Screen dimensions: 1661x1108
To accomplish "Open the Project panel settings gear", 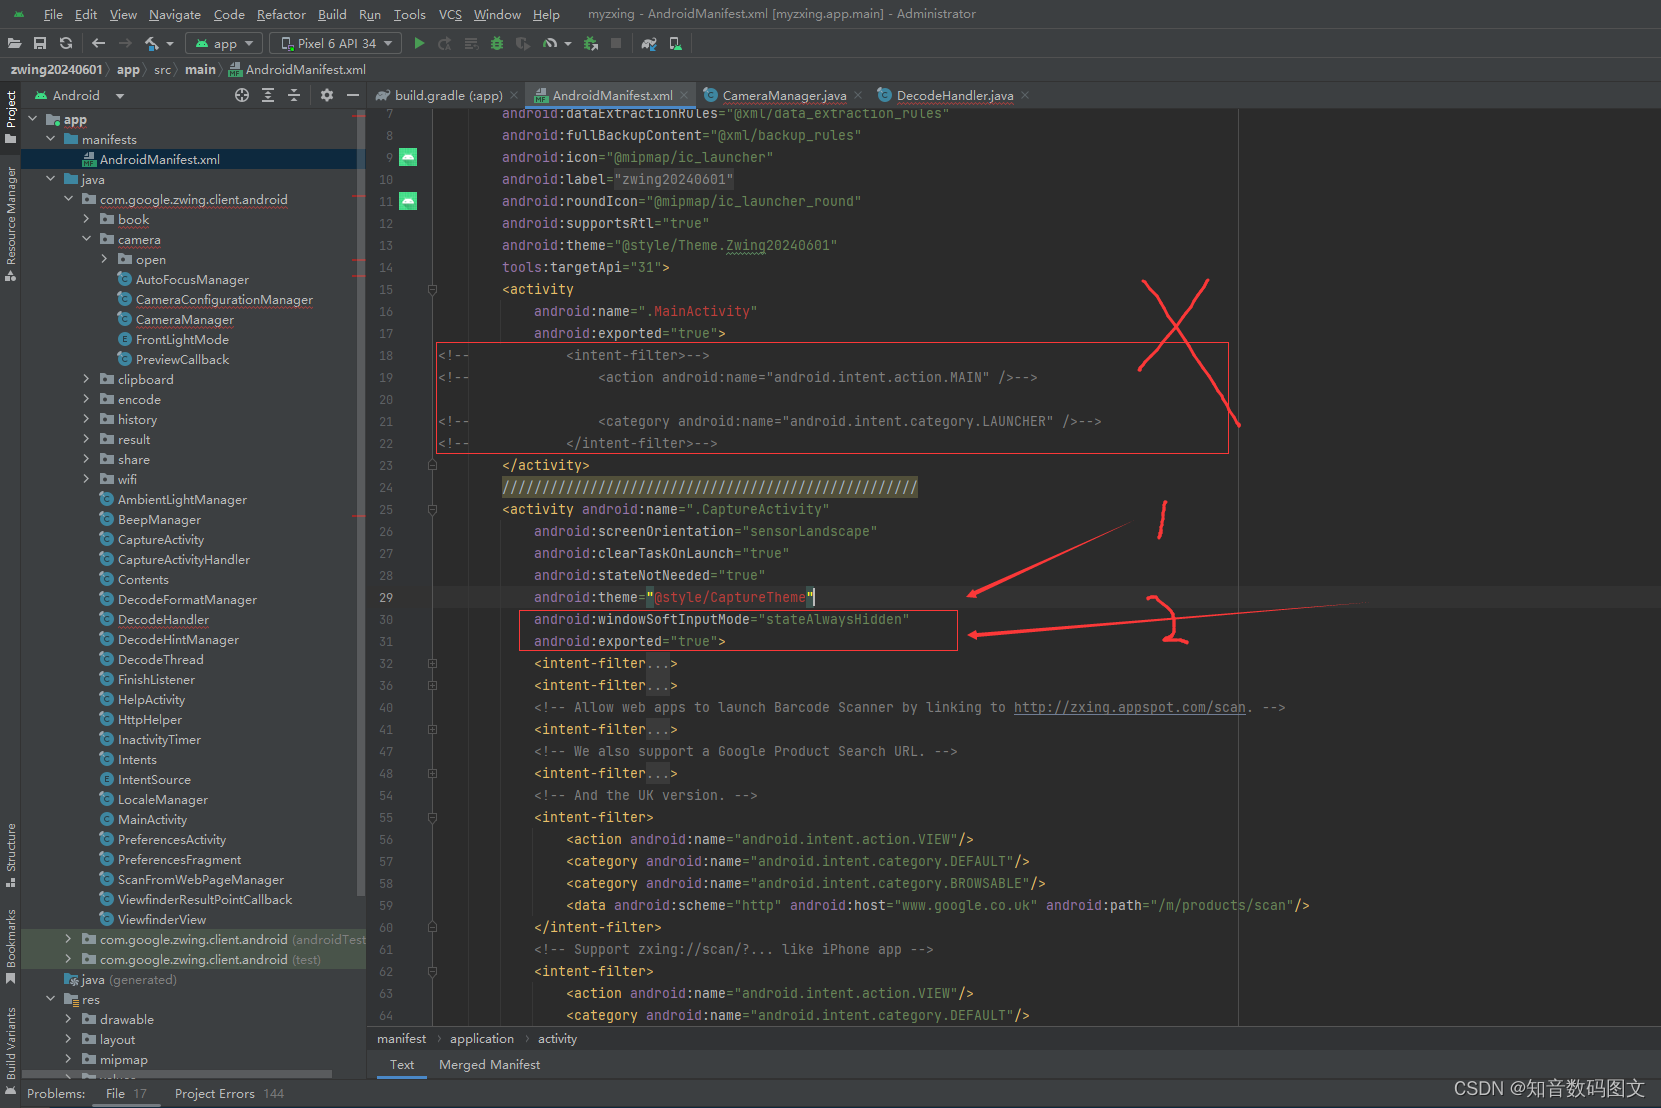I will pyautogui.click(x=327, y=95).
